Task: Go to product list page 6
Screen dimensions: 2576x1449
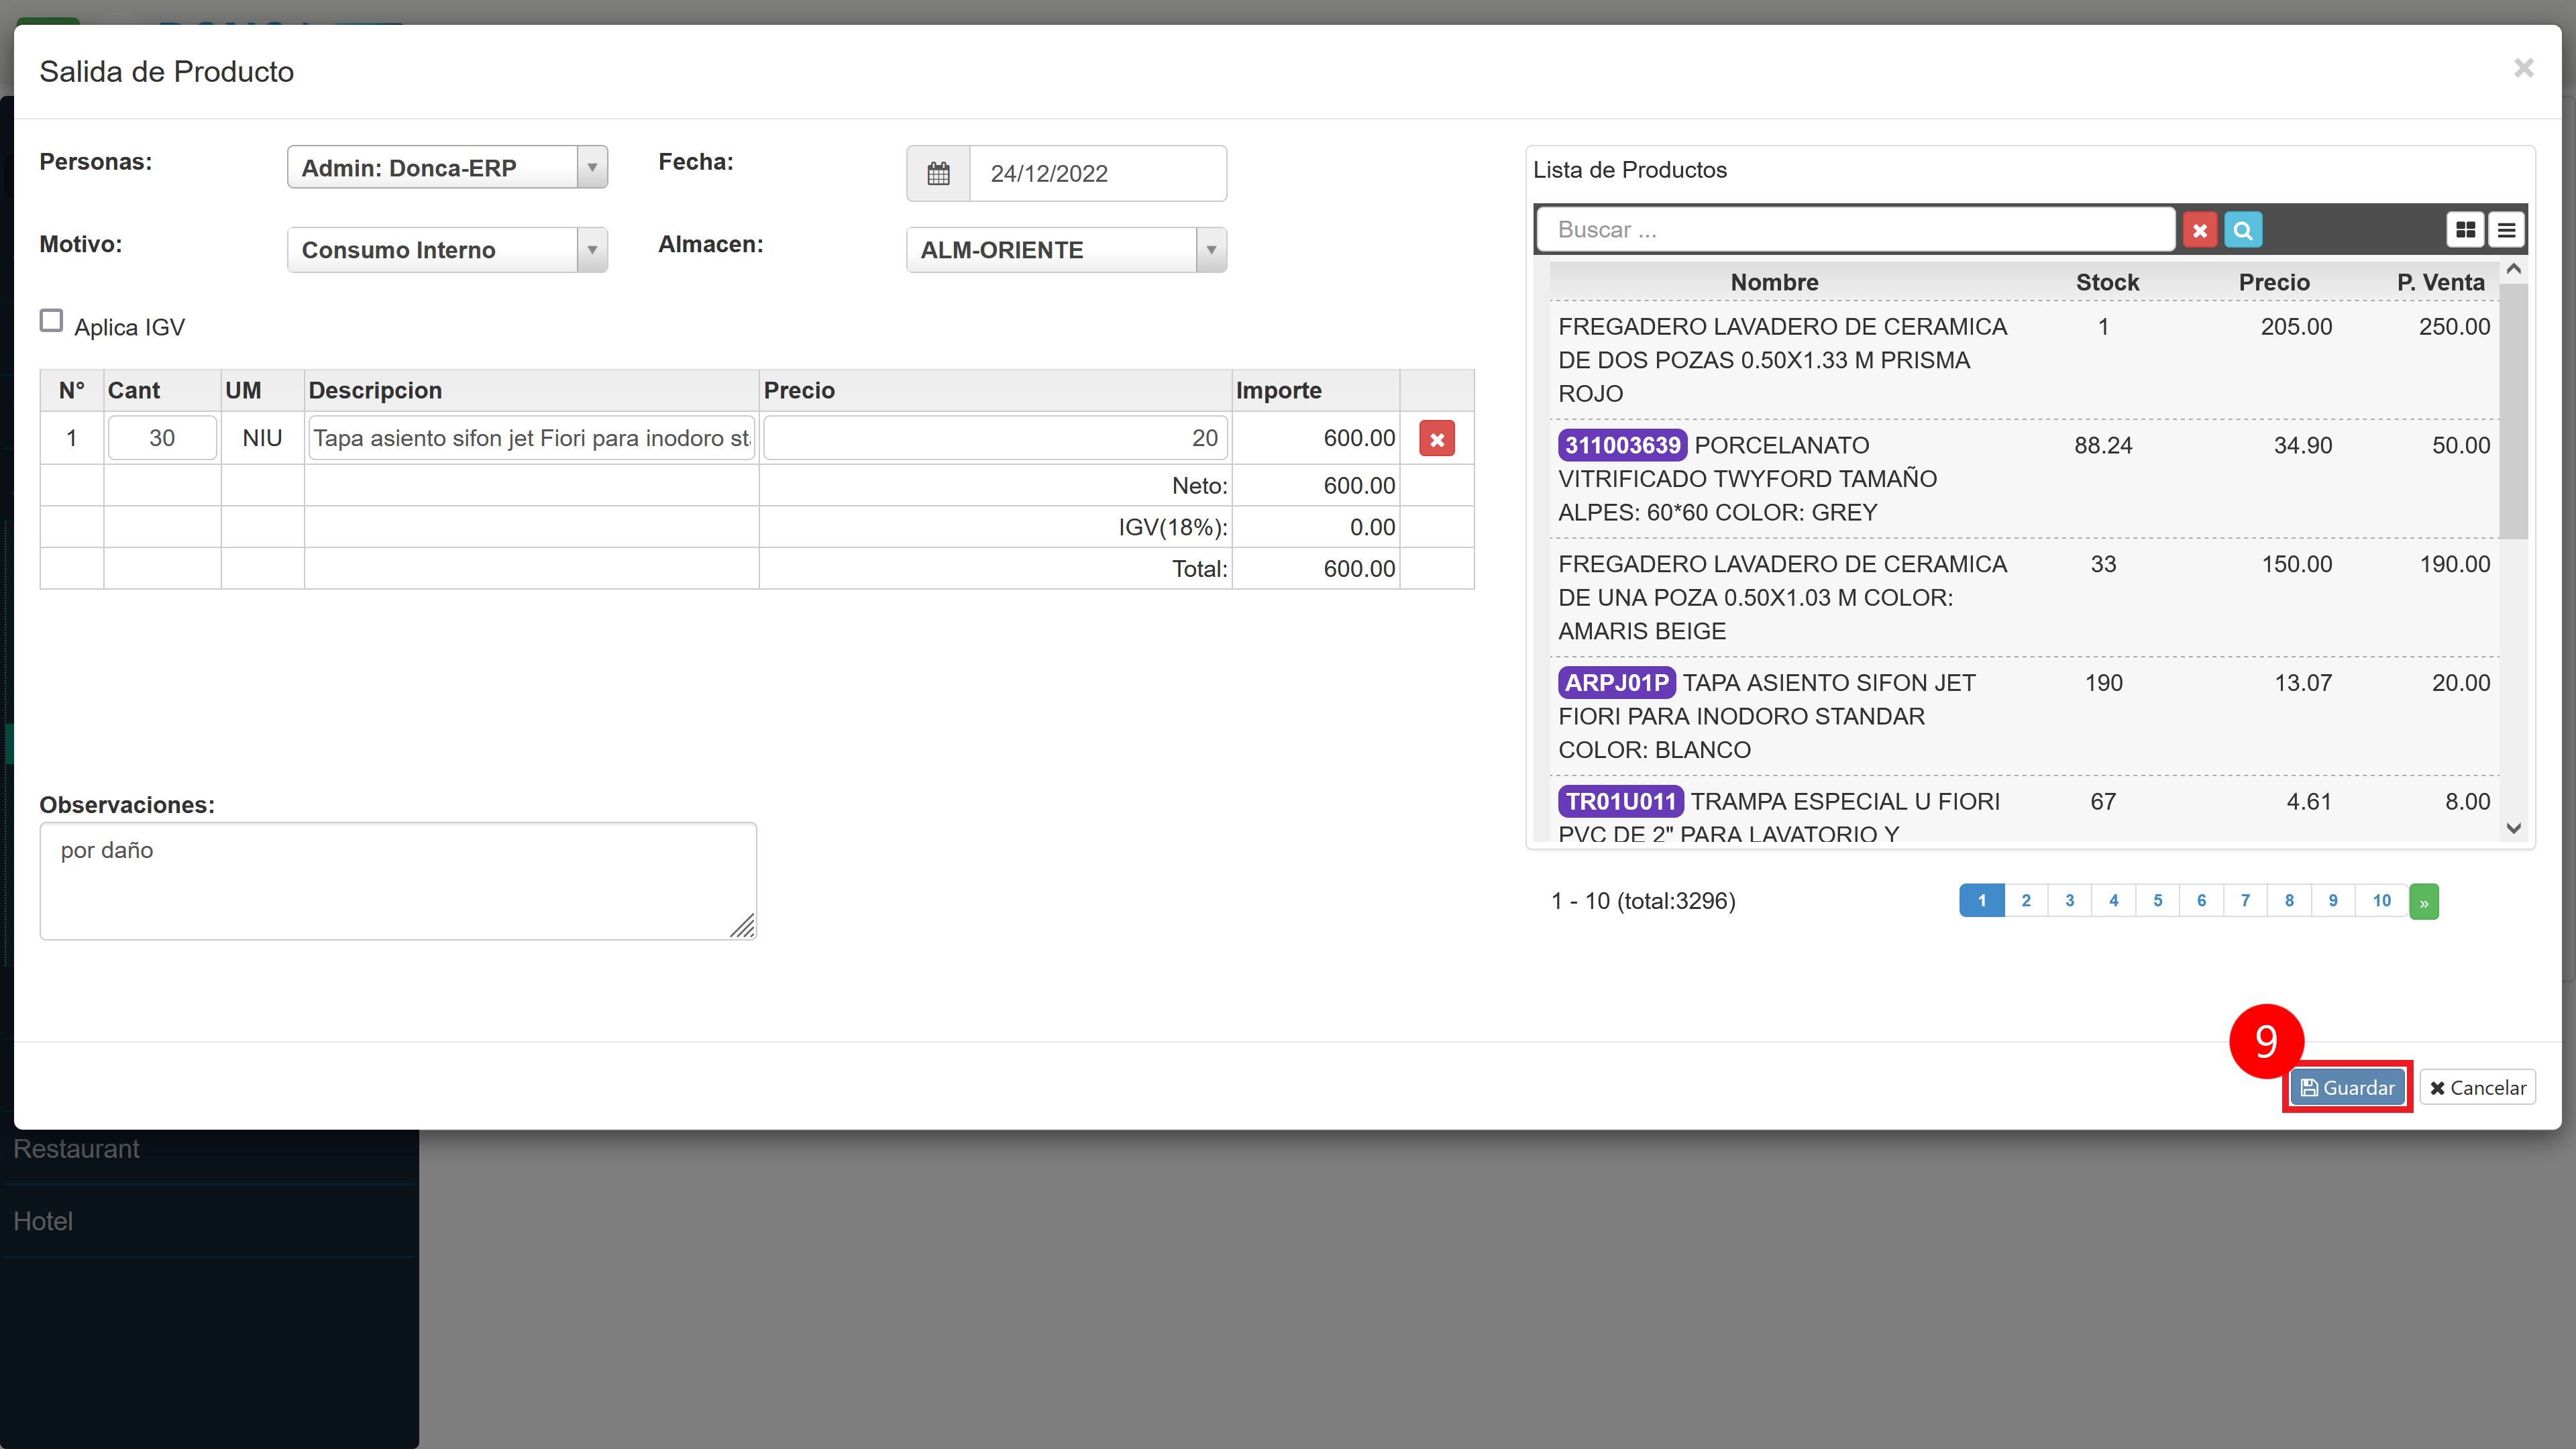Action: 2201,901
